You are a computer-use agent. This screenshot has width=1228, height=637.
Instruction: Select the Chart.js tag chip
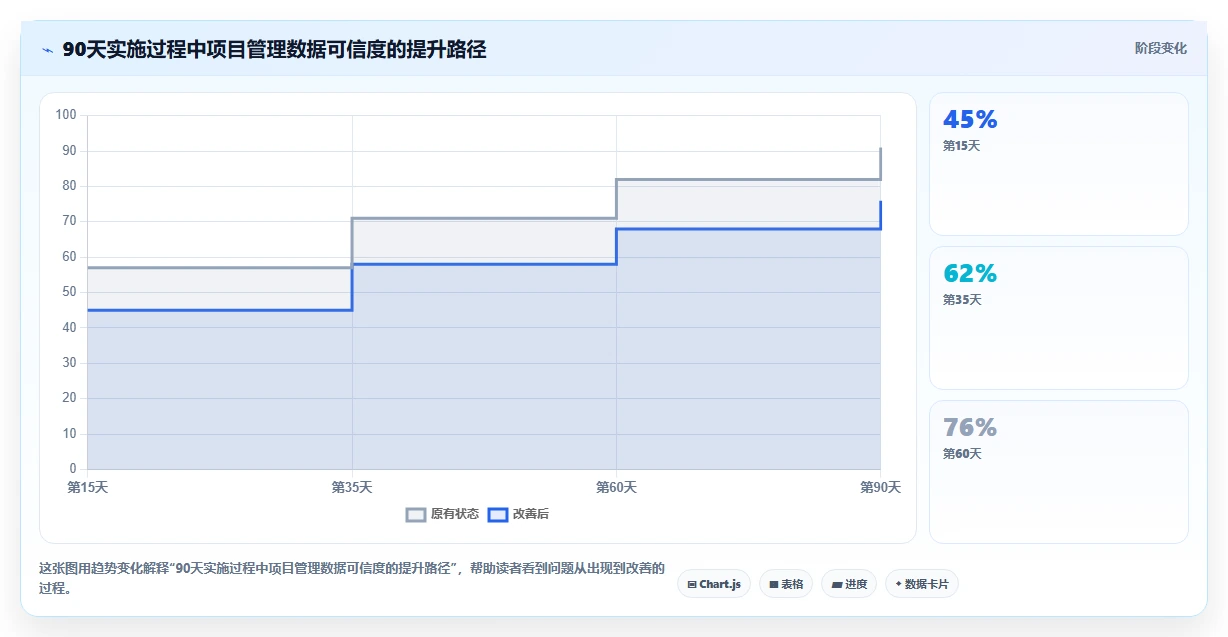tap(714, 584)
